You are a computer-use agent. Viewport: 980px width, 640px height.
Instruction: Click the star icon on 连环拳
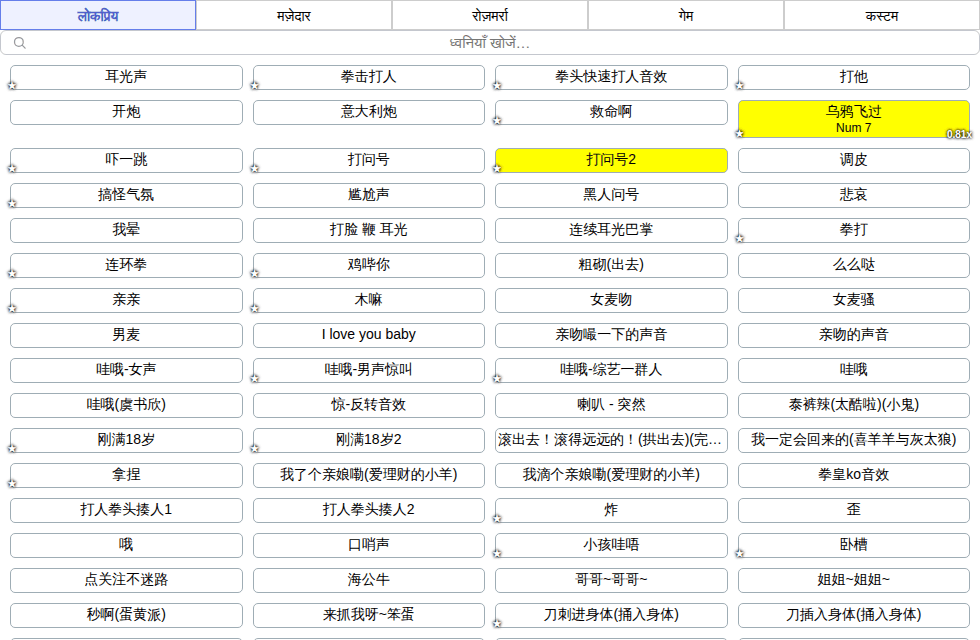click(12, 274)
